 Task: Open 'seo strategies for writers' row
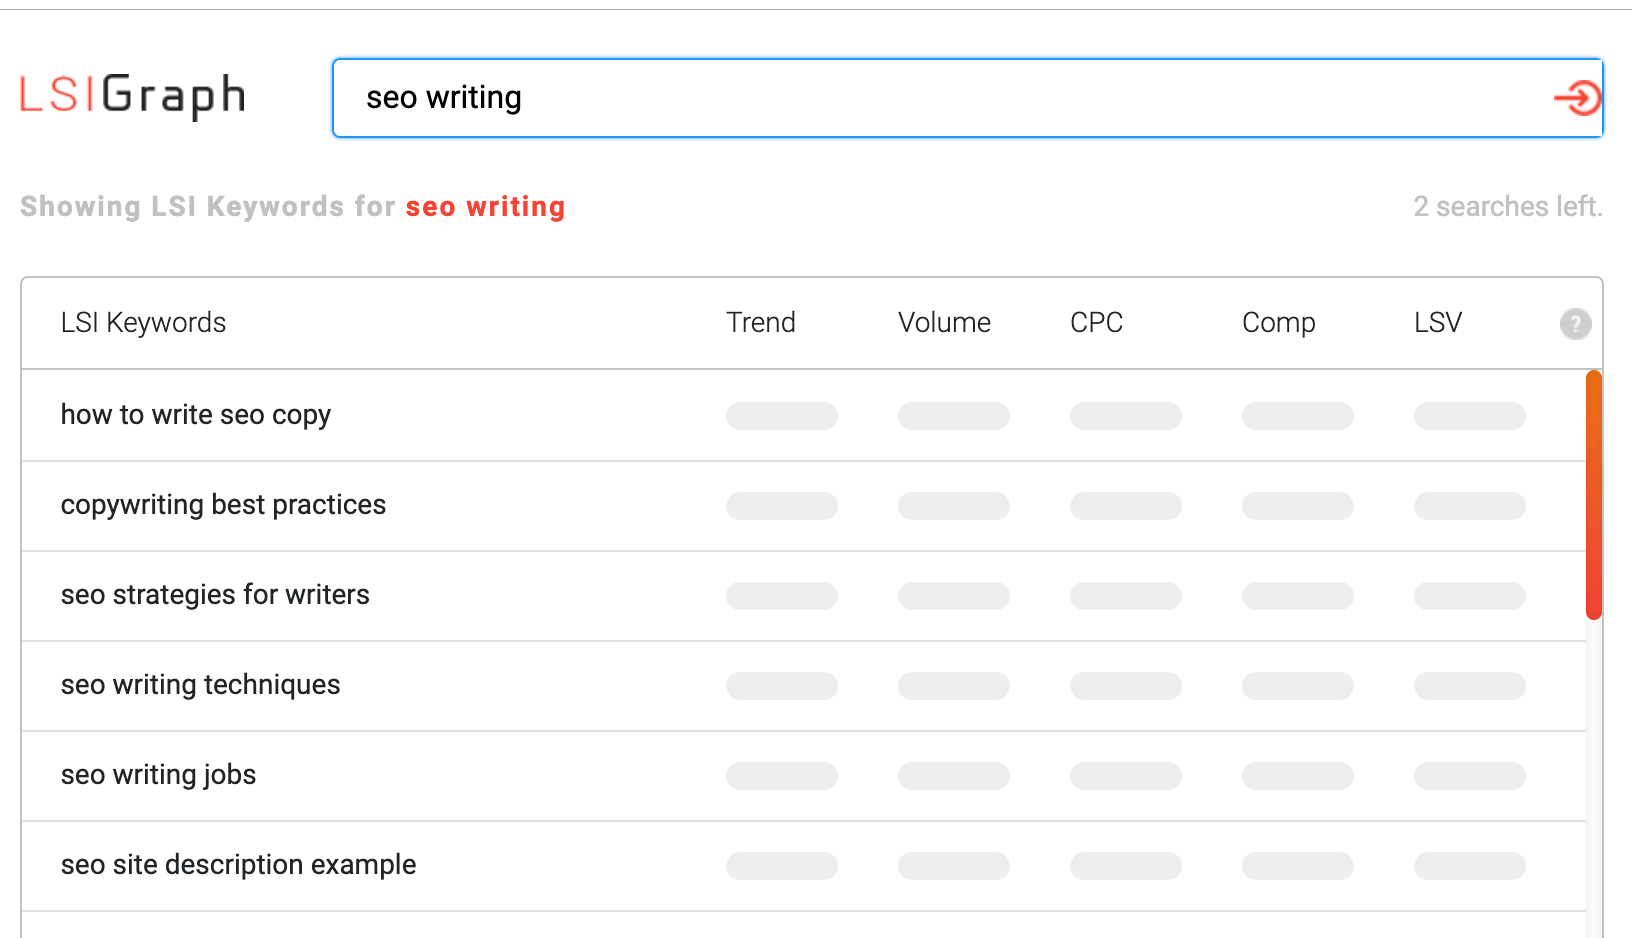[215, 595]
